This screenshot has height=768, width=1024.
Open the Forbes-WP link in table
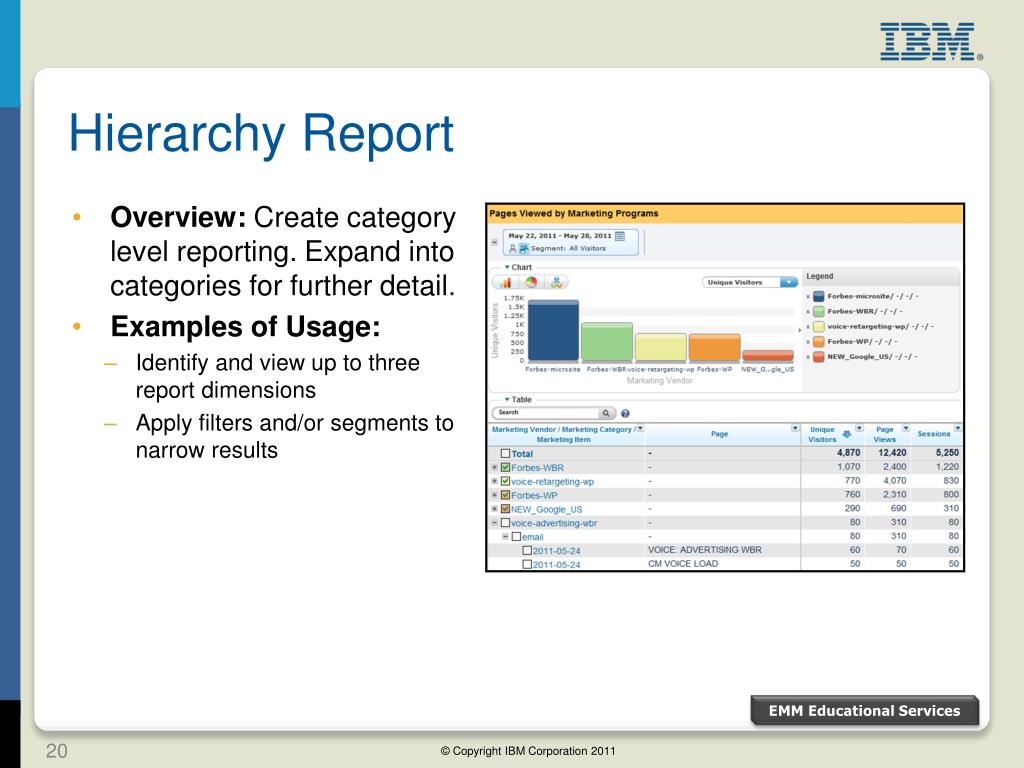click(x=534, y=495)
